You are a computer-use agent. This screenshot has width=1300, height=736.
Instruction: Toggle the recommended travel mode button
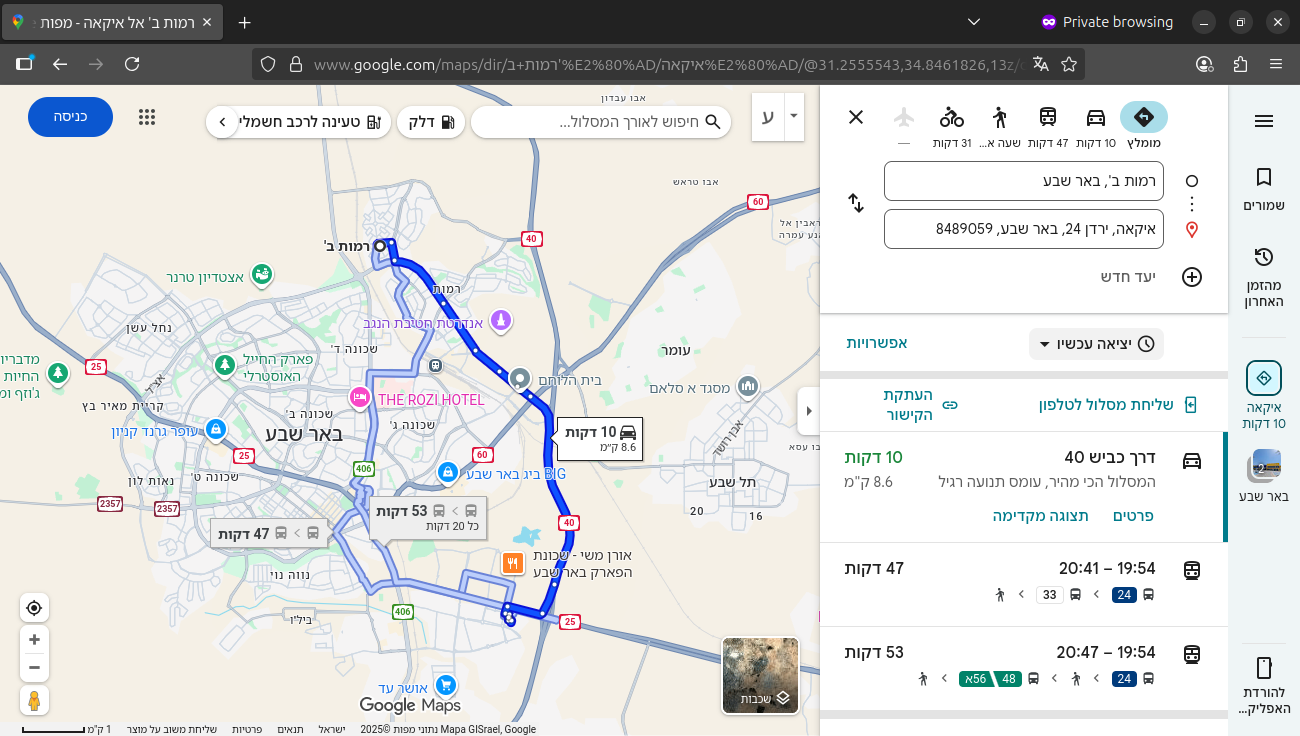point(1144,118)
